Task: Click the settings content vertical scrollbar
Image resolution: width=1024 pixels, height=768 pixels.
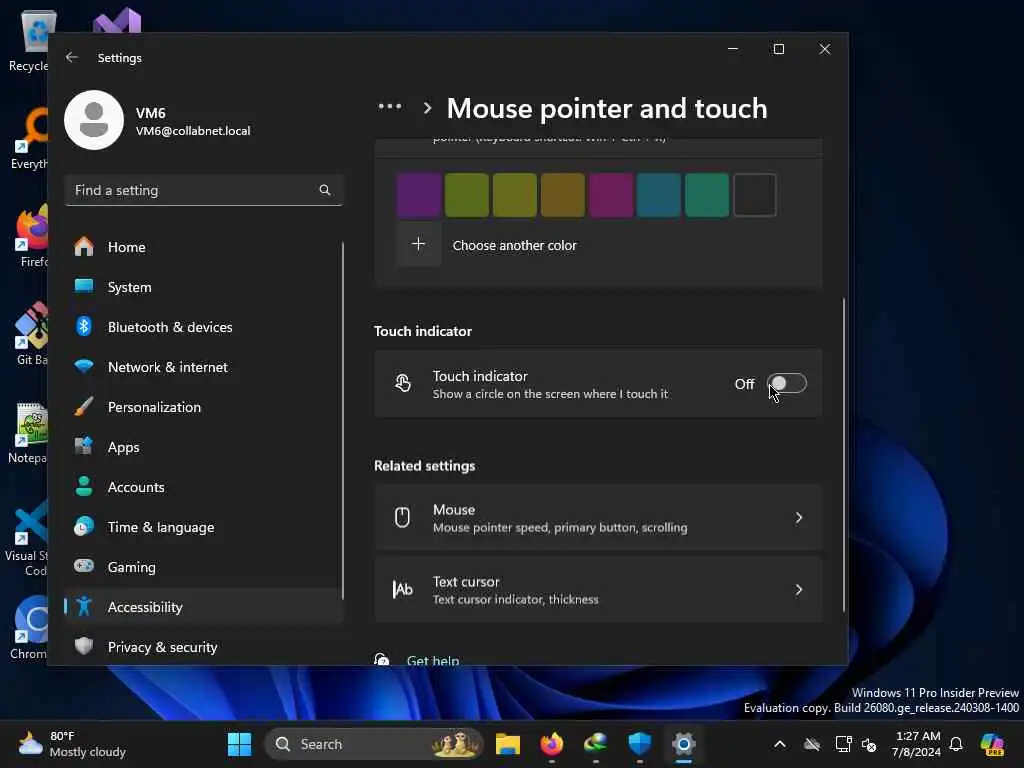Action: coord(844,455)
